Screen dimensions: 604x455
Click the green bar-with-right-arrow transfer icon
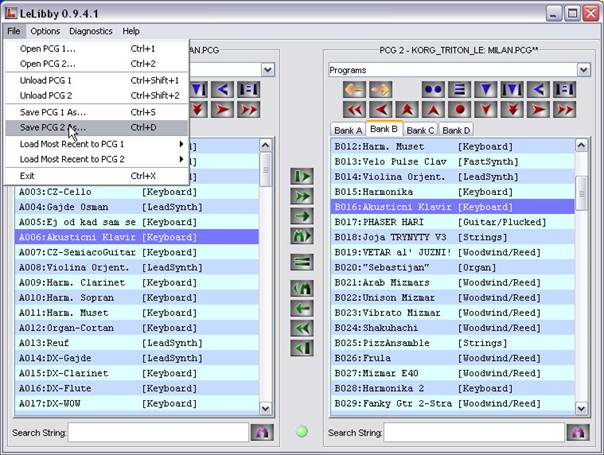click(302, 176)
